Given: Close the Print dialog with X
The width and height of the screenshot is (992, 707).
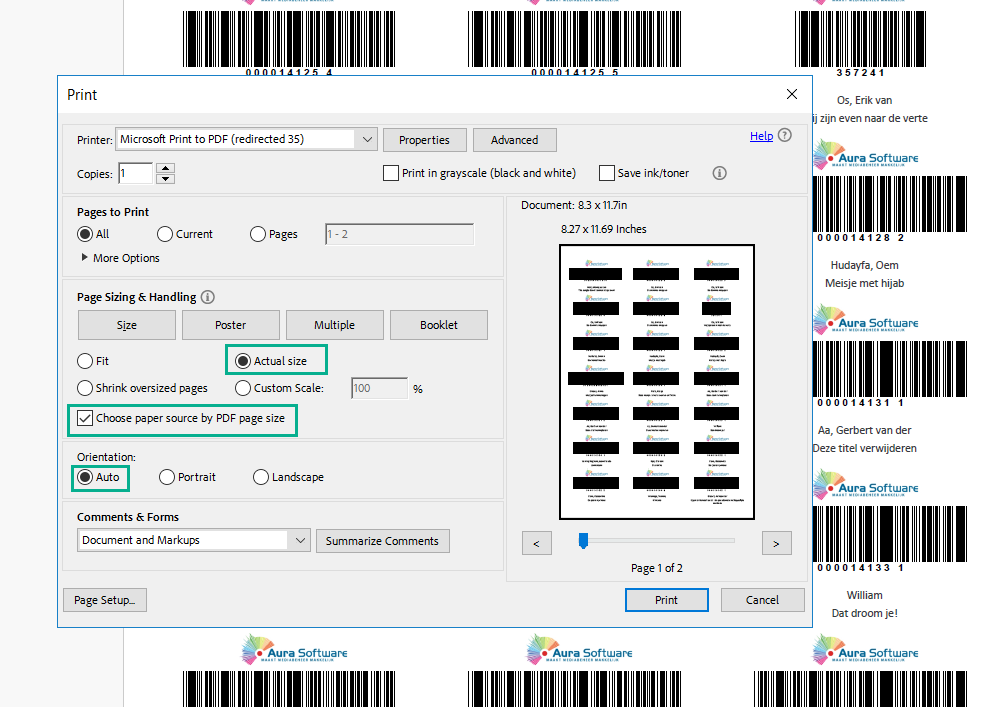Looking at the screenshot, I should 792,94.
